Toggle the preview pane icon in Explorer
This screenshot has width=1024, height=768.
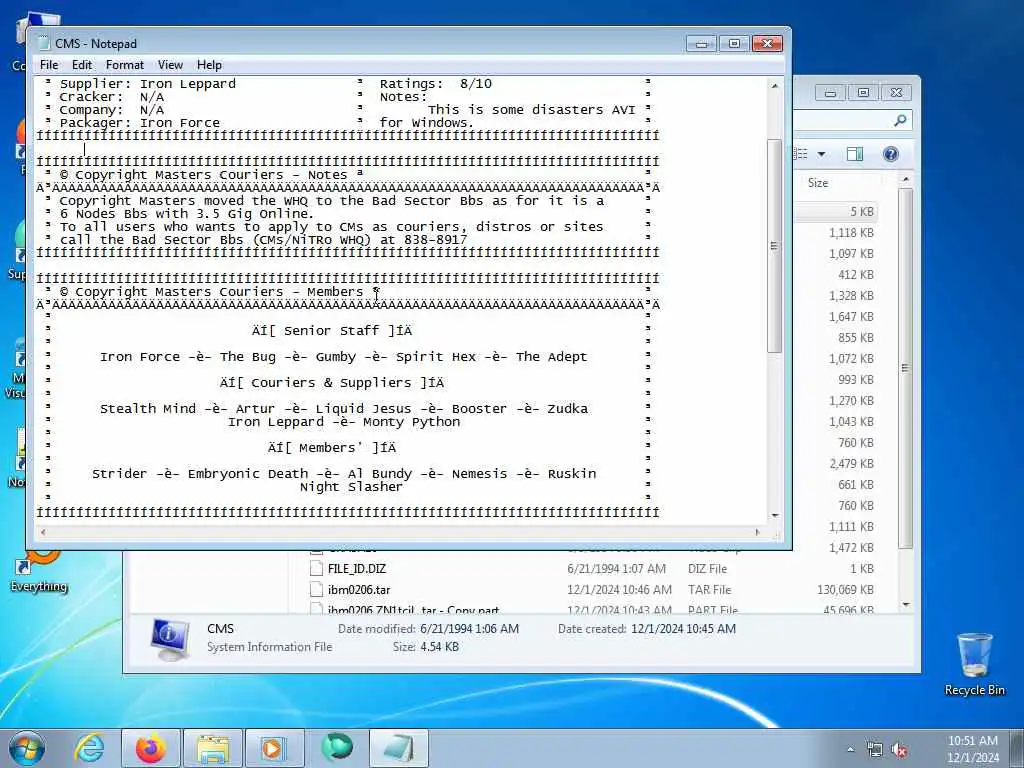tap(855, 154)
